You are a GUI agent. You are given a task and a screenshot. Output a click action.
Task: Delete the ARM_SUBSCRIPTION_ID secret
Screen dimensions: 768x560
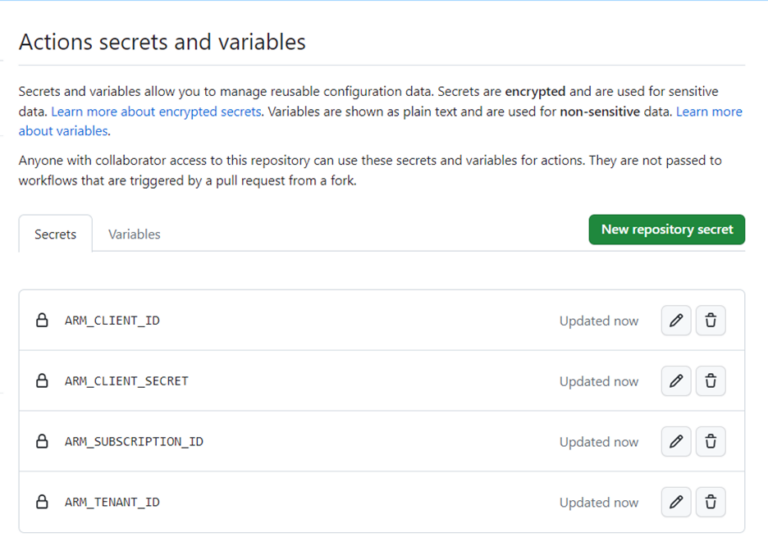click(710, 442)
